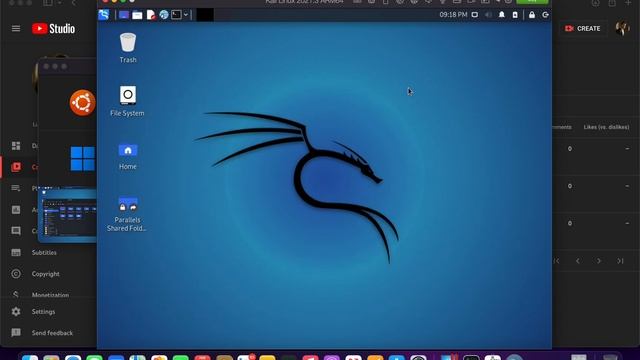Open the file manager icon in Kali panel
This screenshot has height=360, width=640.
click(x=137, y=15)
